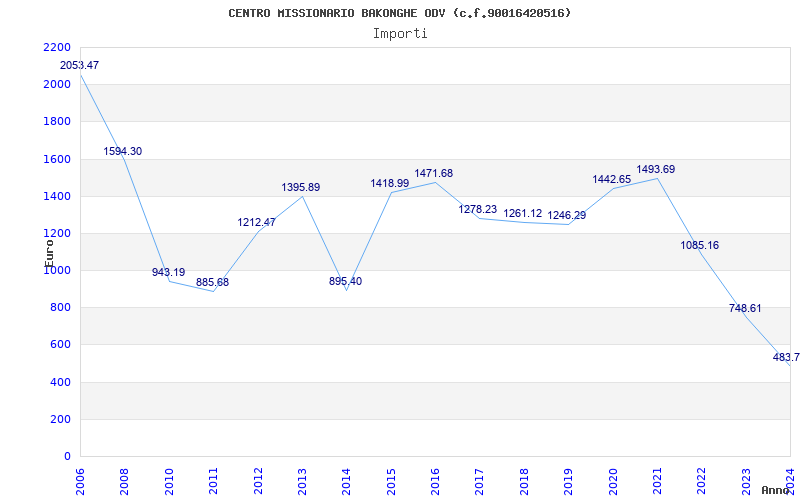Select the 1594.30 data label
800x500 pixels.
pyautogui.click(x=122, y=151)
